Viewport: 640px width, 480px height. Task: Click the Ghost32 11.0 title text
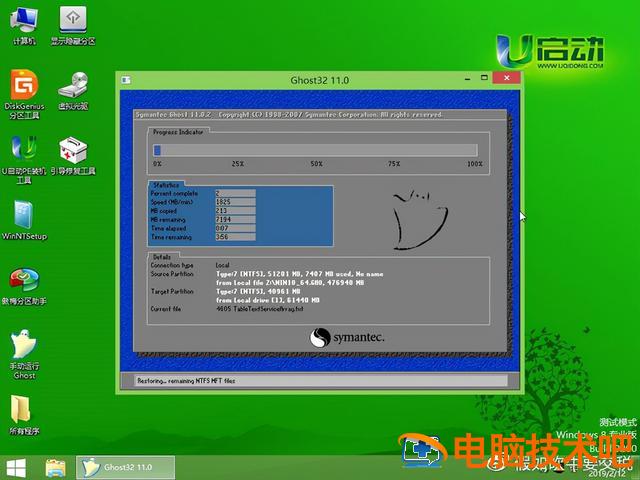(320, 80)
